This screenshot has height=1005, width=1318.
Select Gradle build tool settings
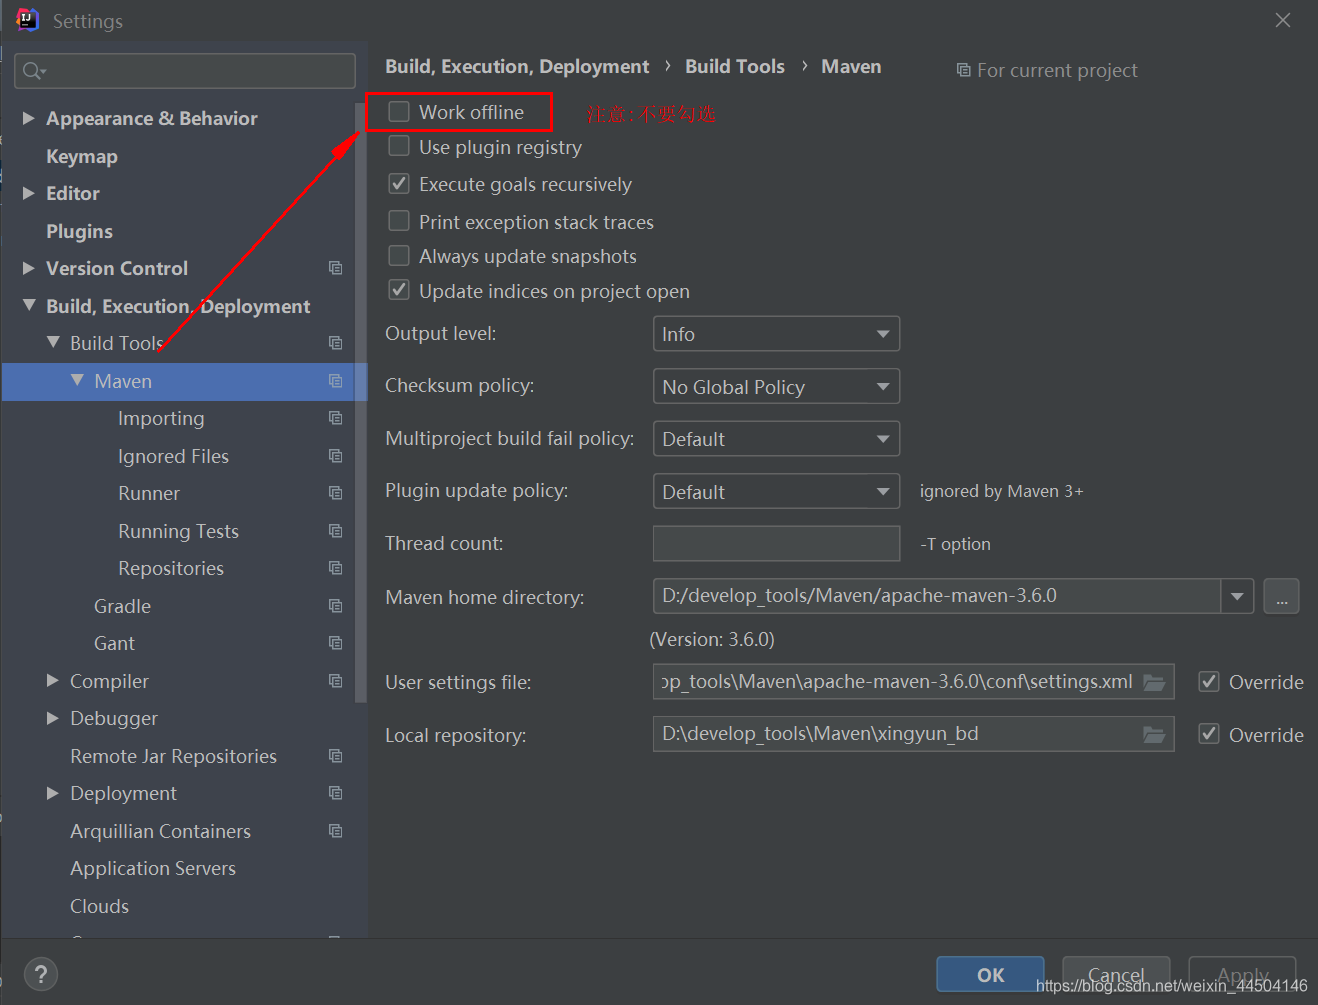click(122, 606)
